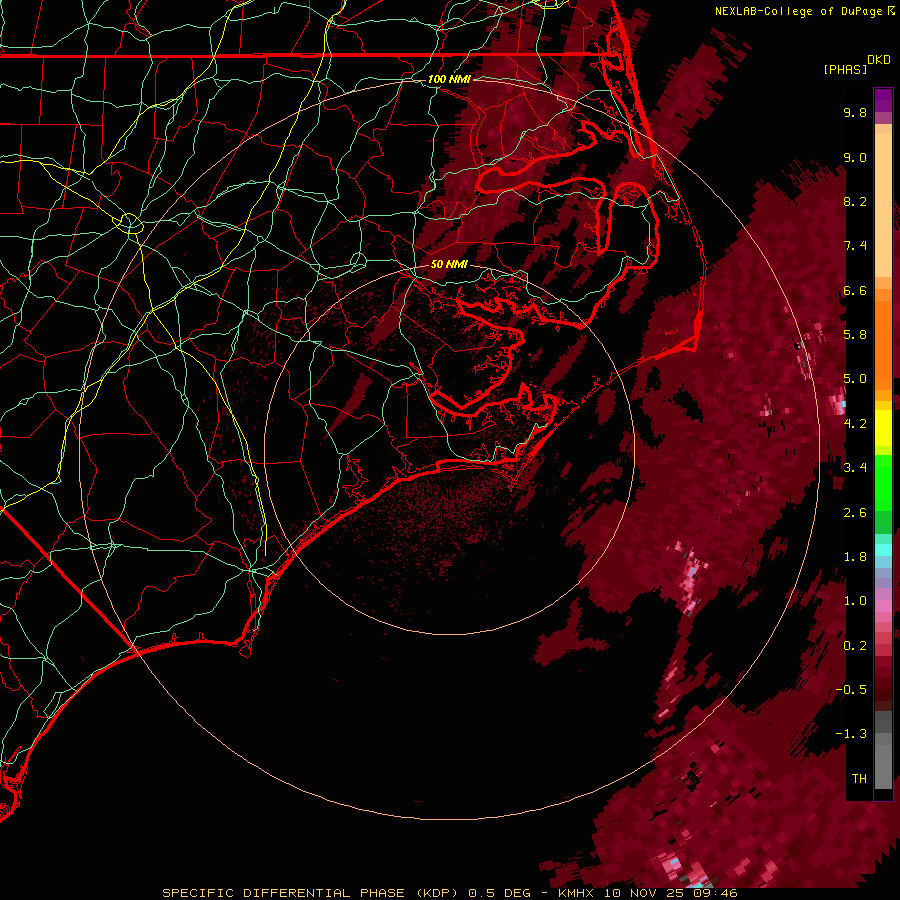Click the TH threshold legend label
900x900 pixels.
(x=859, y=779)
